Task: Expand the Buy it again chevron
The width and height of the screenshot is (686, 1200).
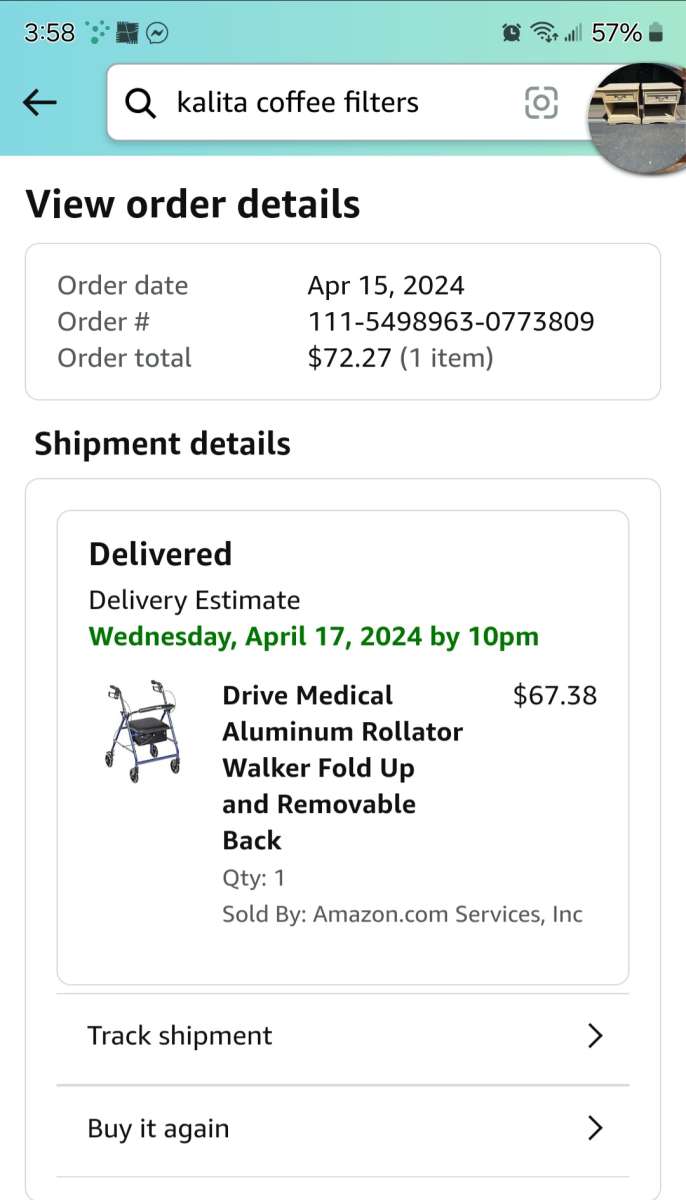Action: tap(595, 1128)
